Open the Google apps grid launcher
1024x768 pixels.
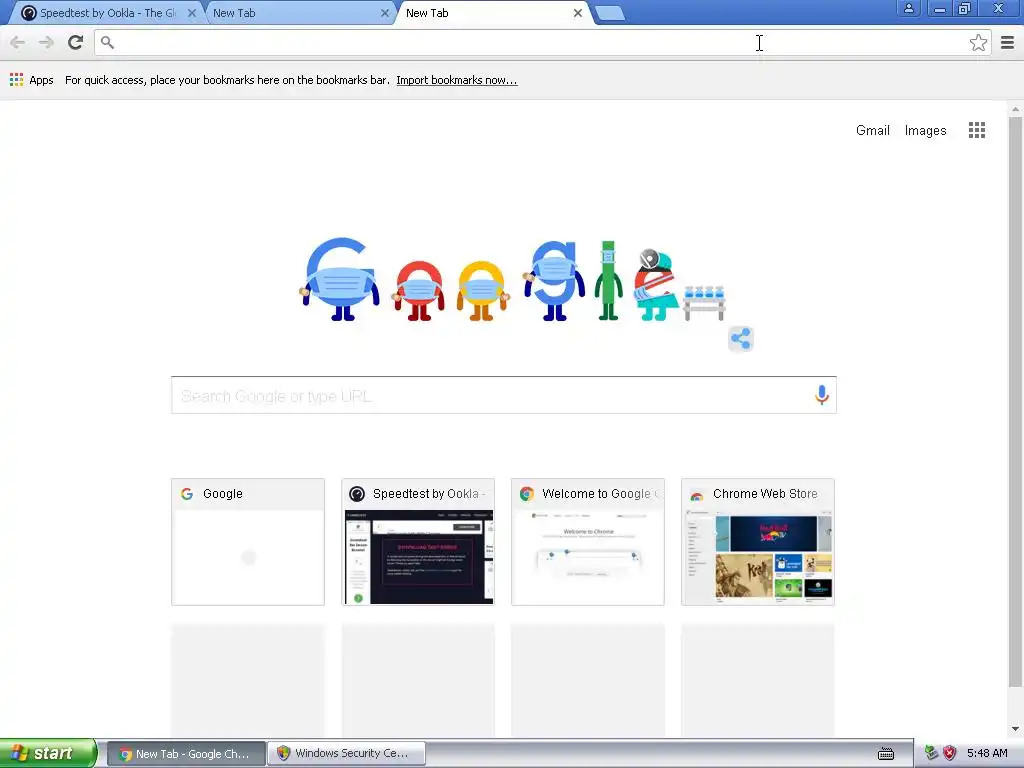click(x=977, y=130)
